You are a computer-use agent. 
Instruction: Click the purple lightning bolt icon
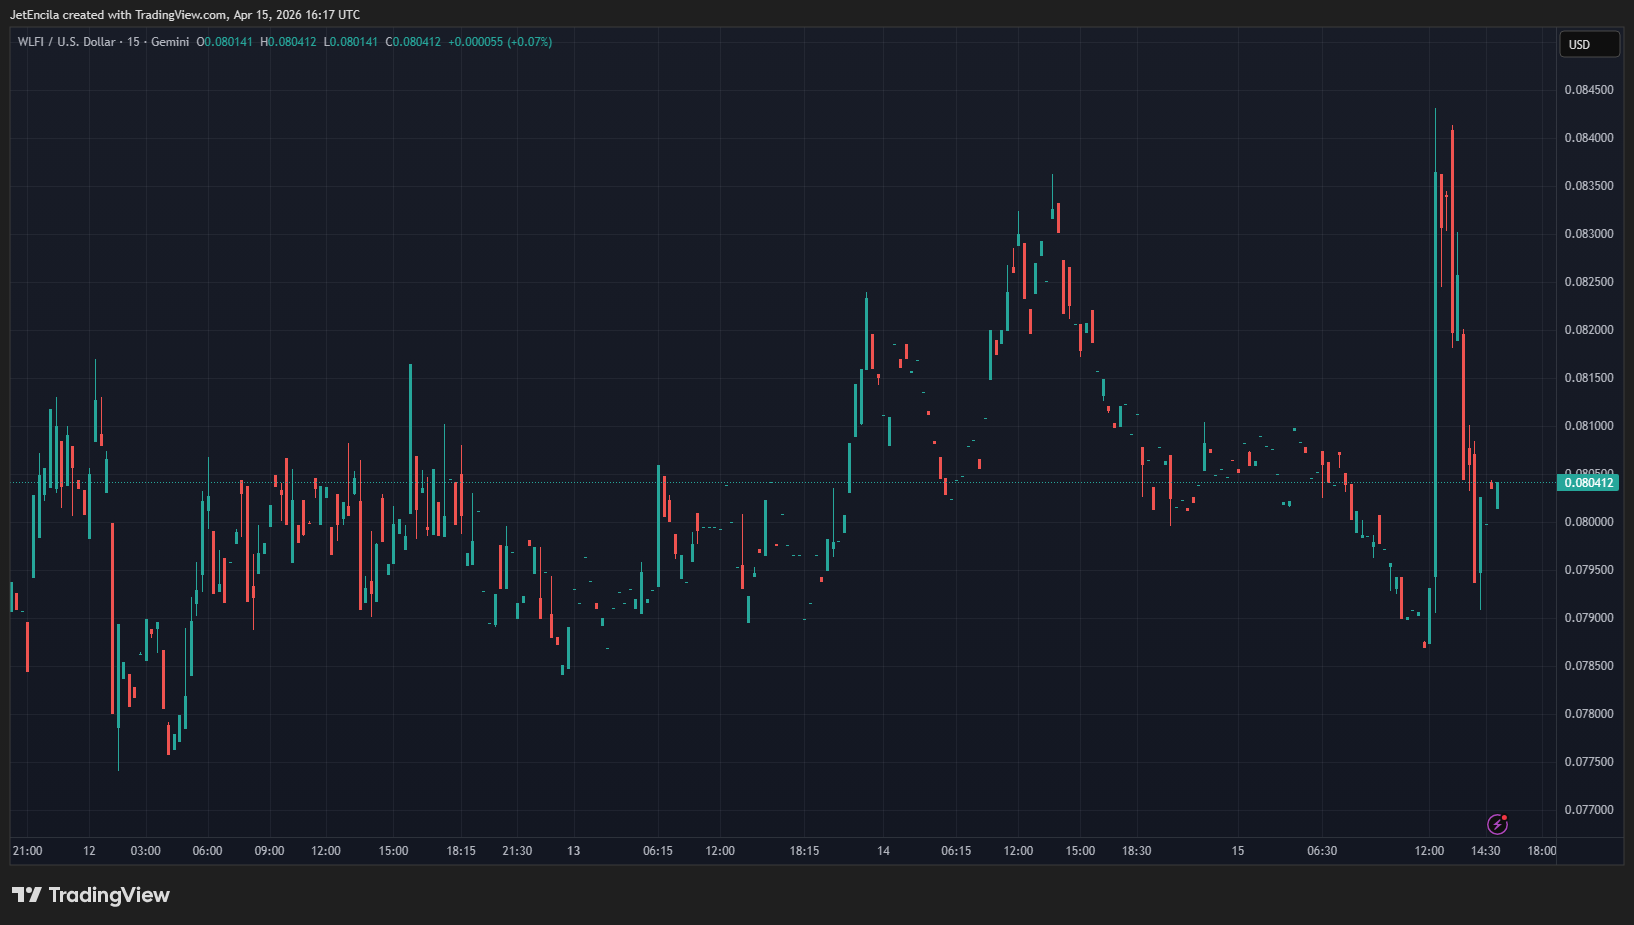pos(1497,824)
